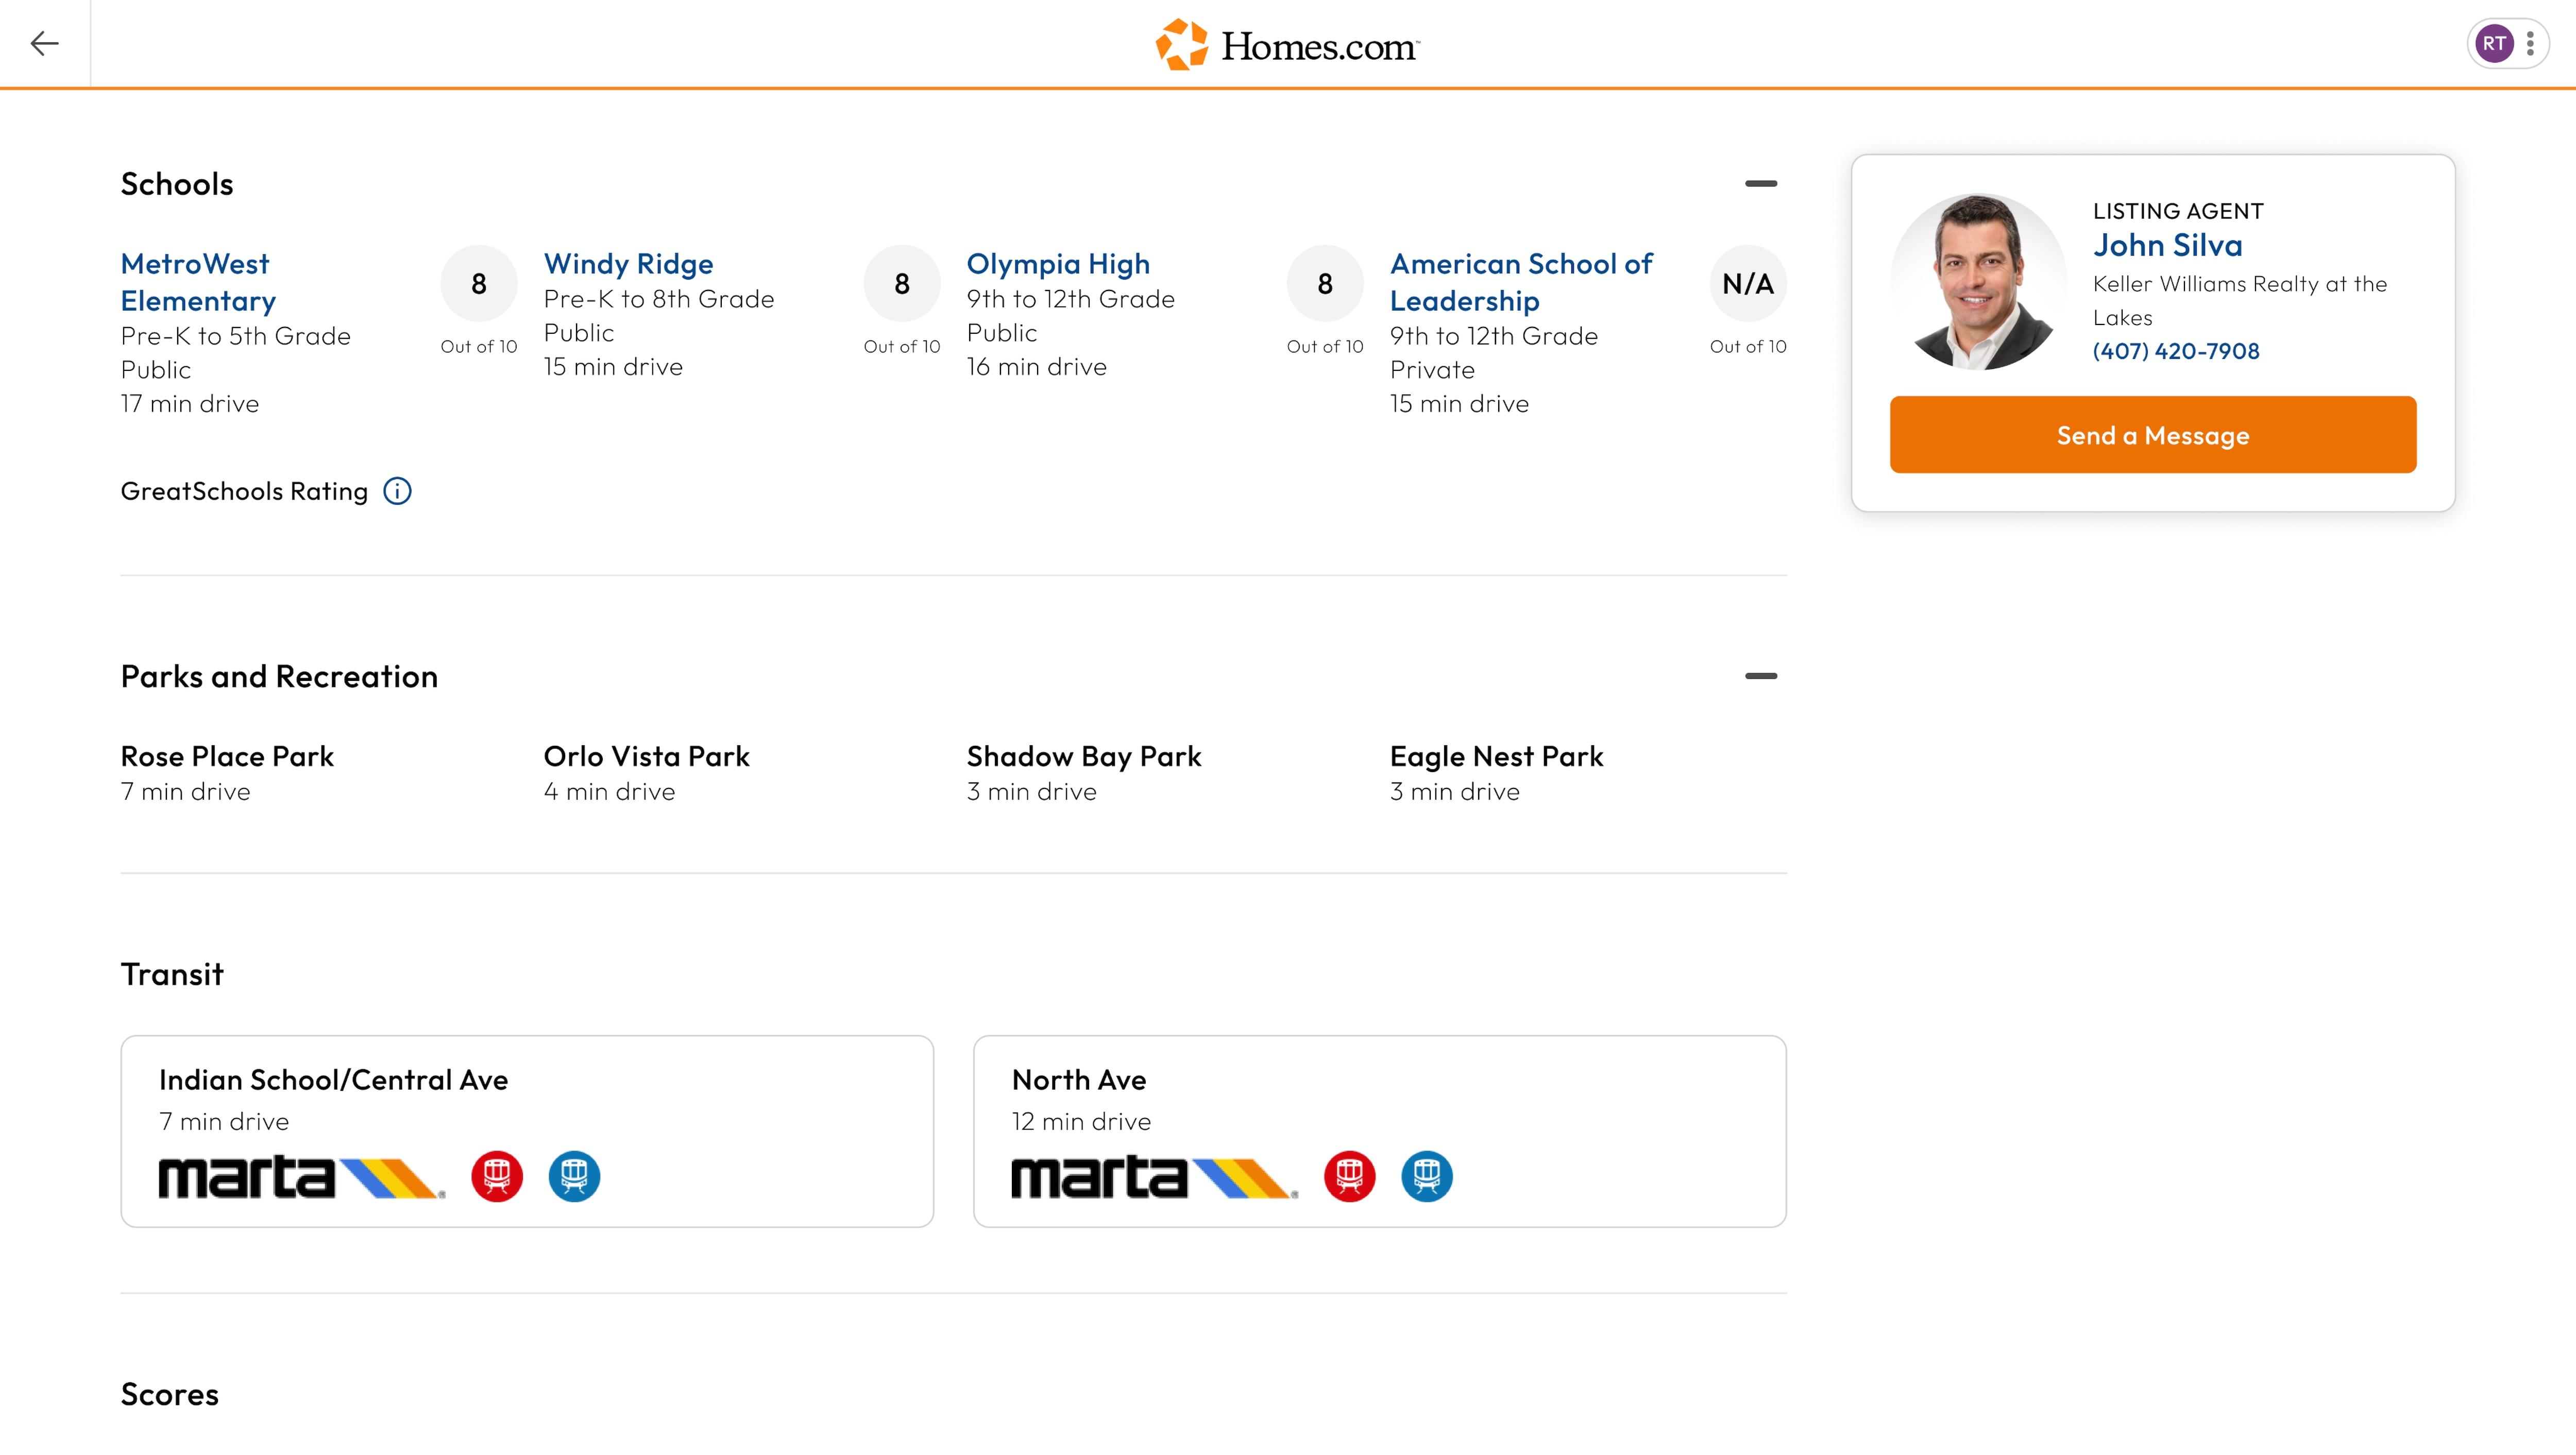This screenshot has width=2576, height=1455.
Task: Go back using the left arrow
Action: pyautogui.click(x=45, y=43)
